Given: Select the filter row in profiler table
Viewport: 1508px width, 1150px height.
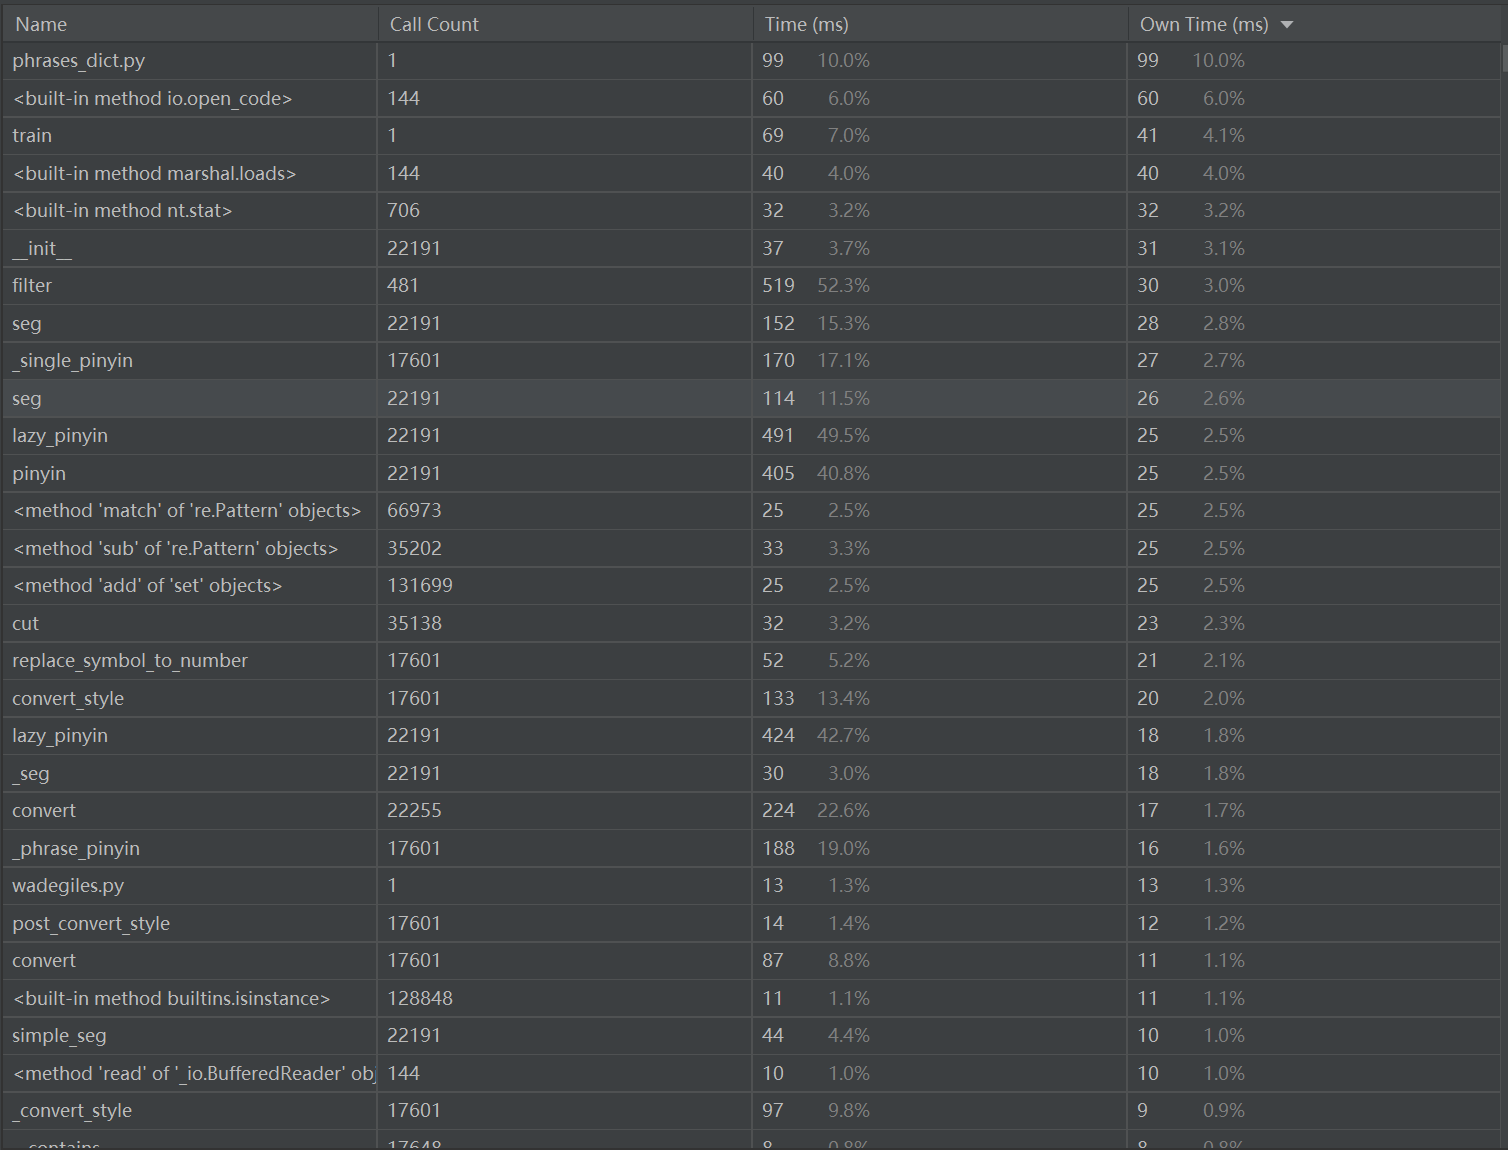Looking at the screenshot, I should click(x=32, y=286).
